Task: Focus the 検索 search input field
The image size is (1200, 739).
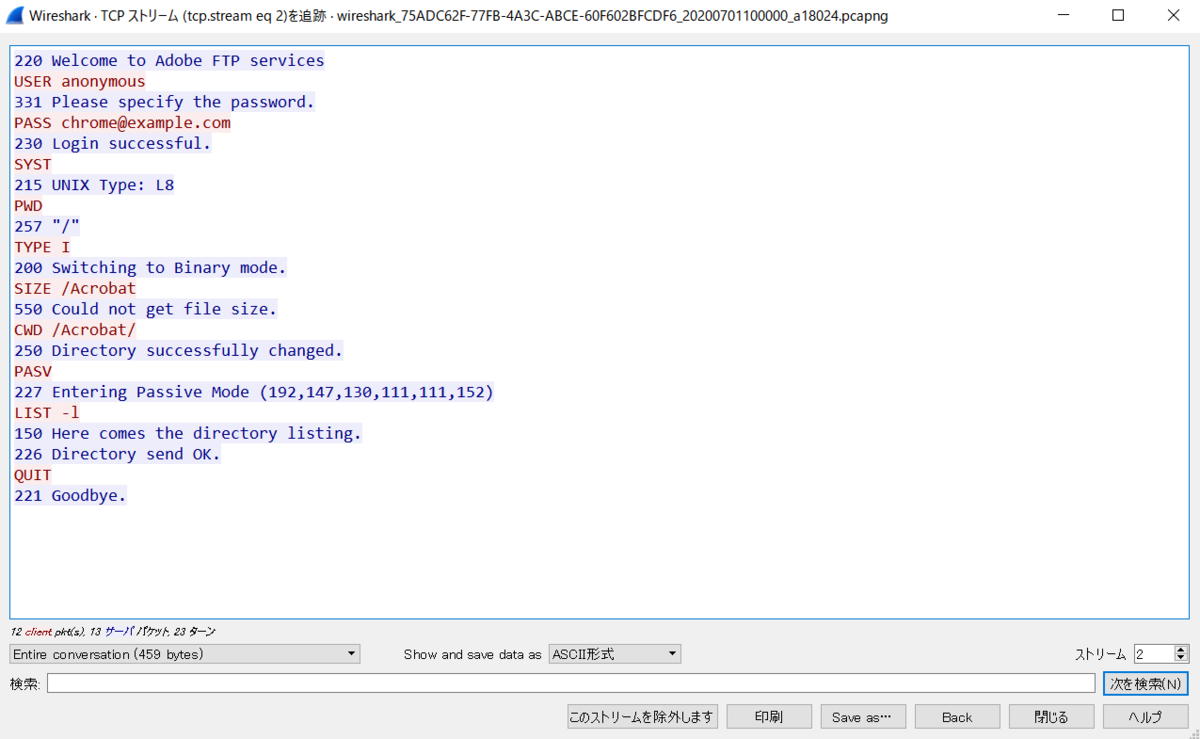Action: (571, 683)
